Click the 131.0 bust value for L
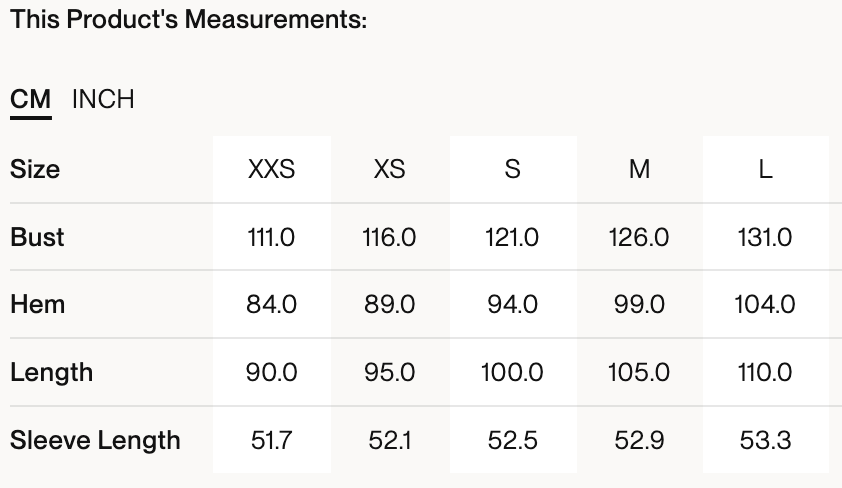Screen dimensions: 842x488 point(765,237)
